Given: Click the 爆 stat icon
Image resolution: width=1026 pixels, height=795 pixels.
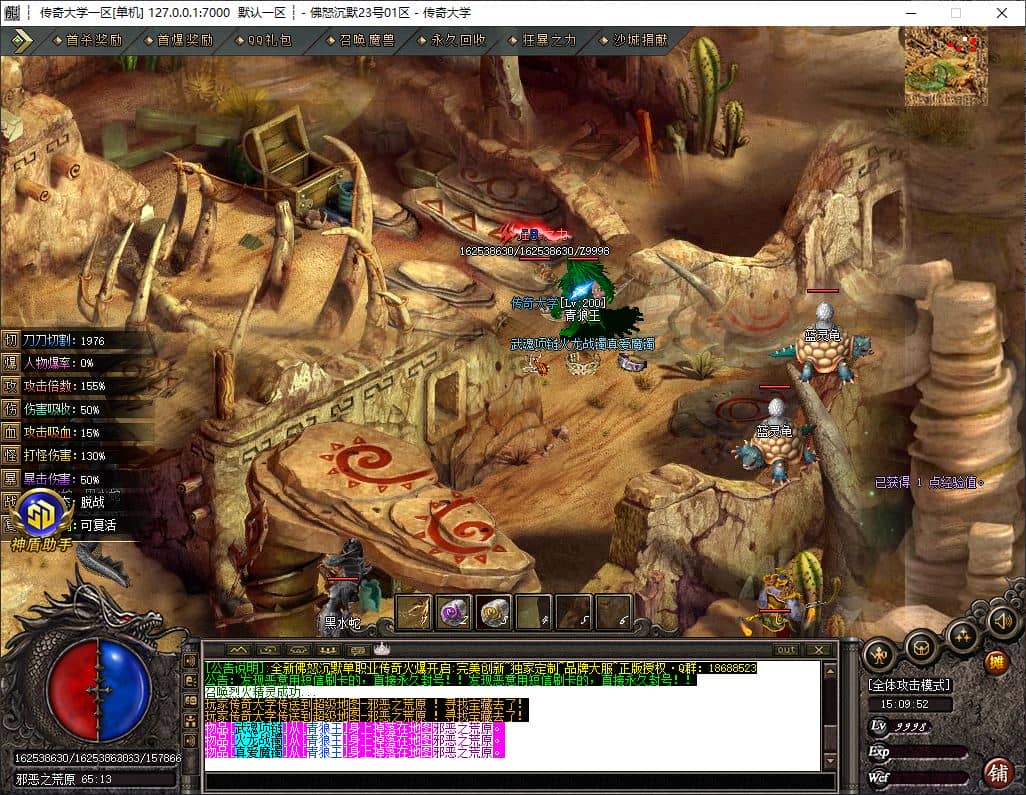Looking at the screenshot, I should pos(10,363).
